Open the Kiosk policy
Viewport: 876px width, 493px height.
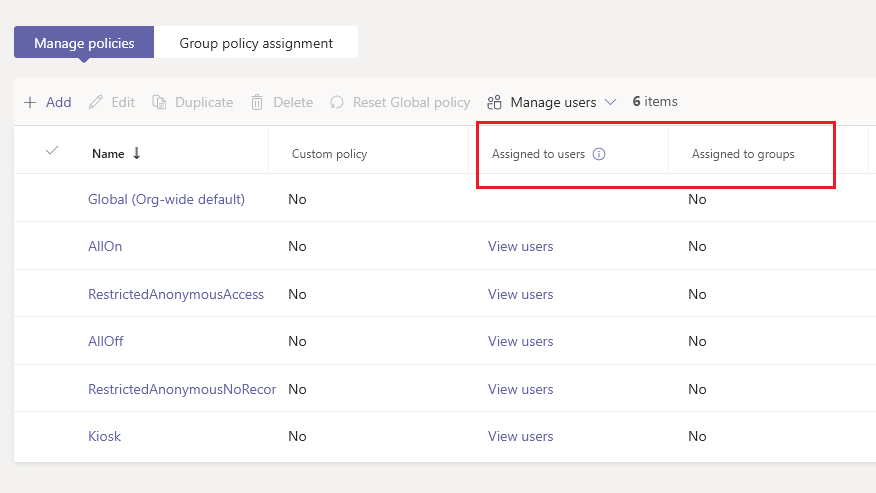[x=104, y=436]
